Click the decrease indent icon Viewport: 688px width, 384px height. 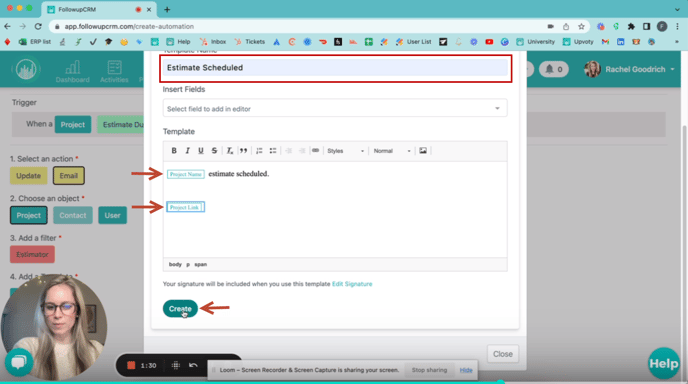[289, 151]
